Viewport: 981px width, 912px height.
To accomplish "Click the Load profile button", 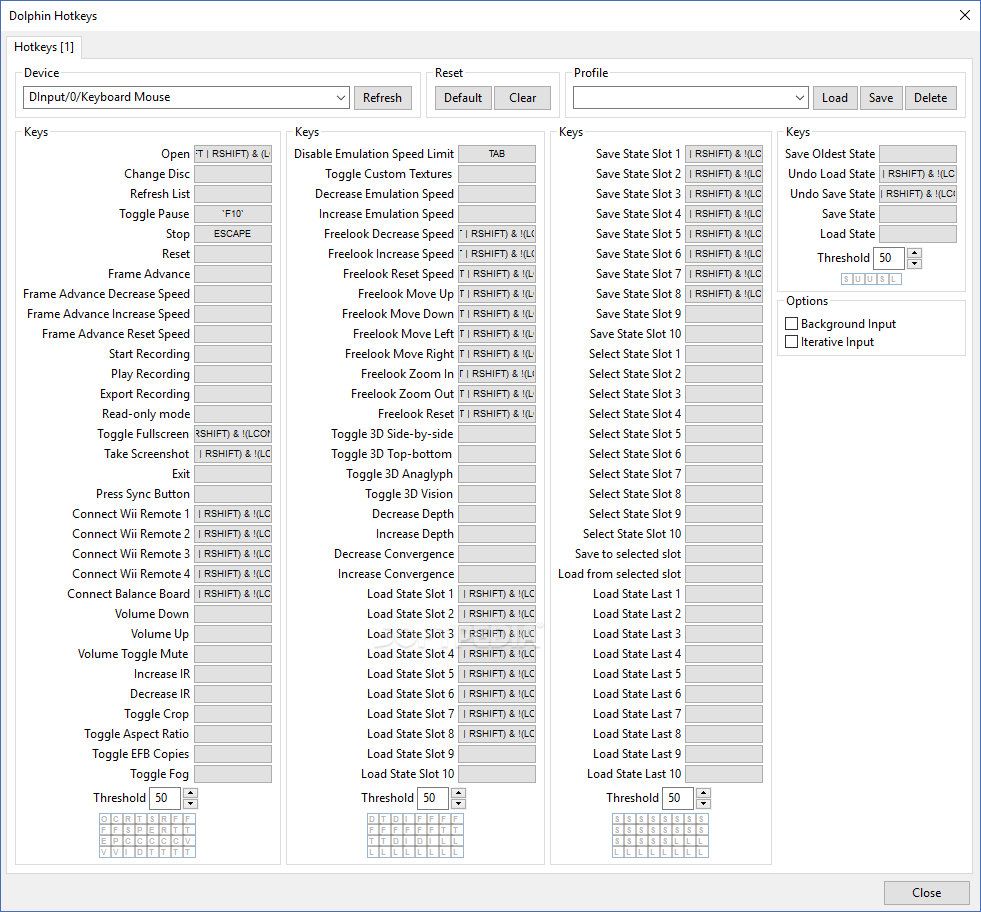I will click(x=835, y=98).
